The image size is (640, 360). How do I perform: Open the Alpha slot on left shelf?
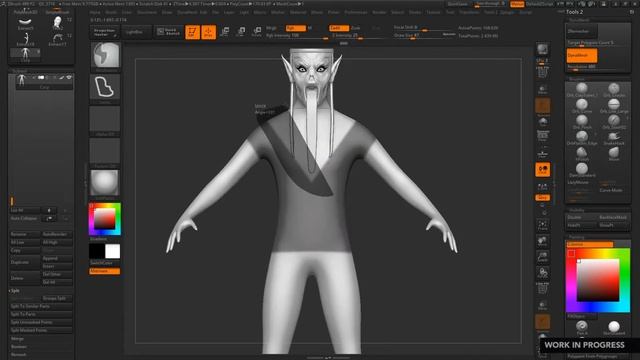pos(105,119)
